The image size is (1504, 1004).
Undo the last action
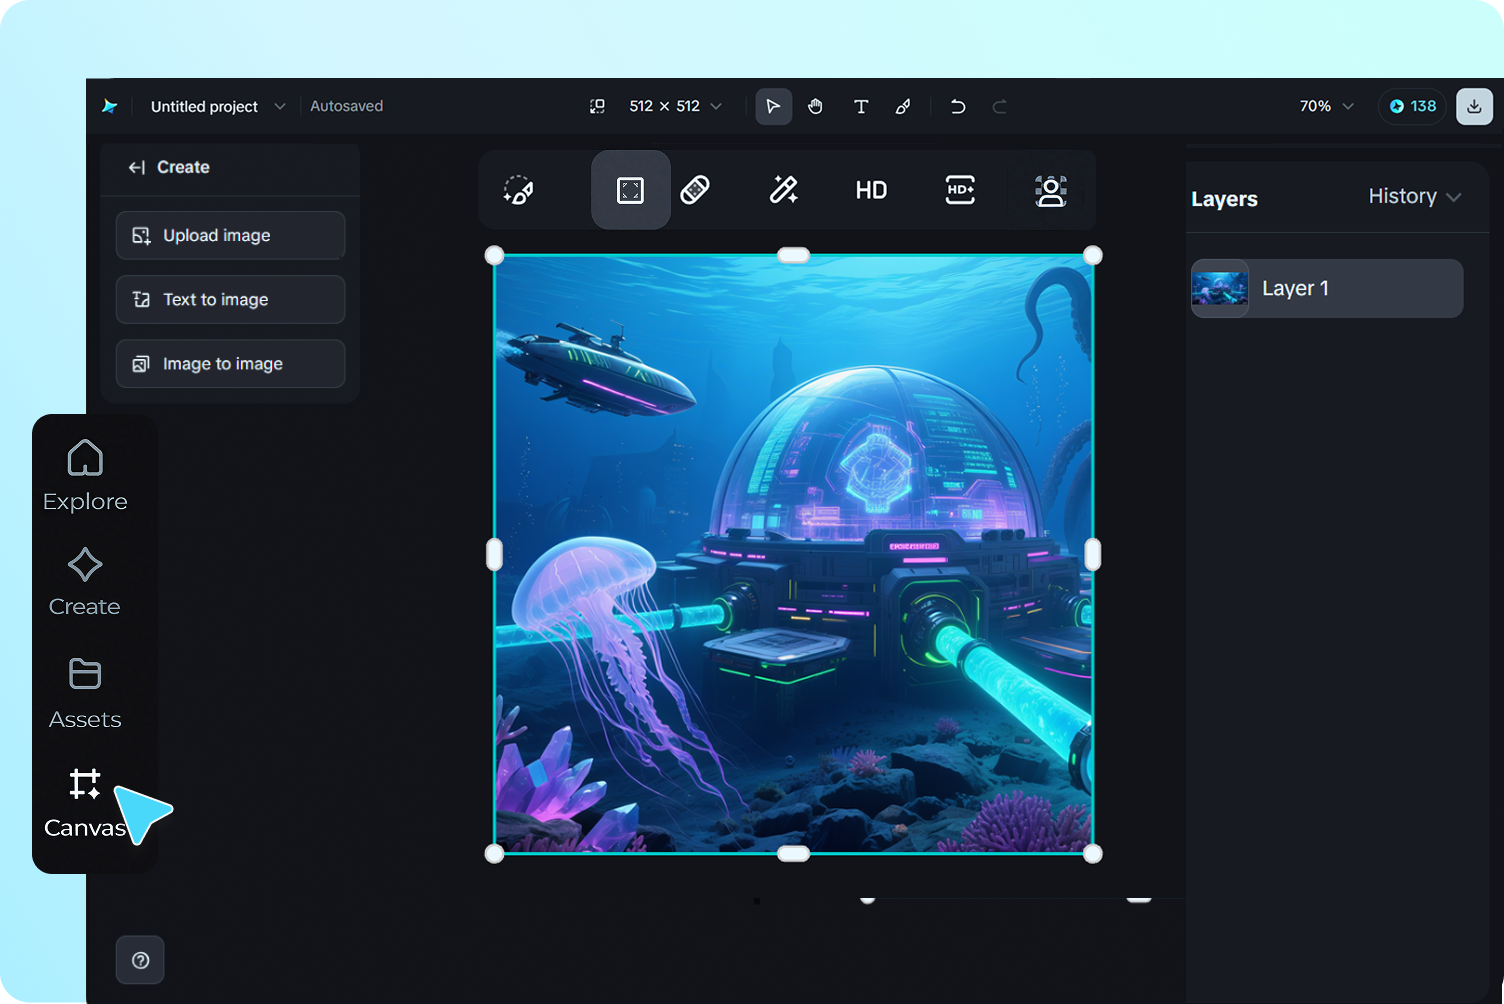(x=957, y=106)
